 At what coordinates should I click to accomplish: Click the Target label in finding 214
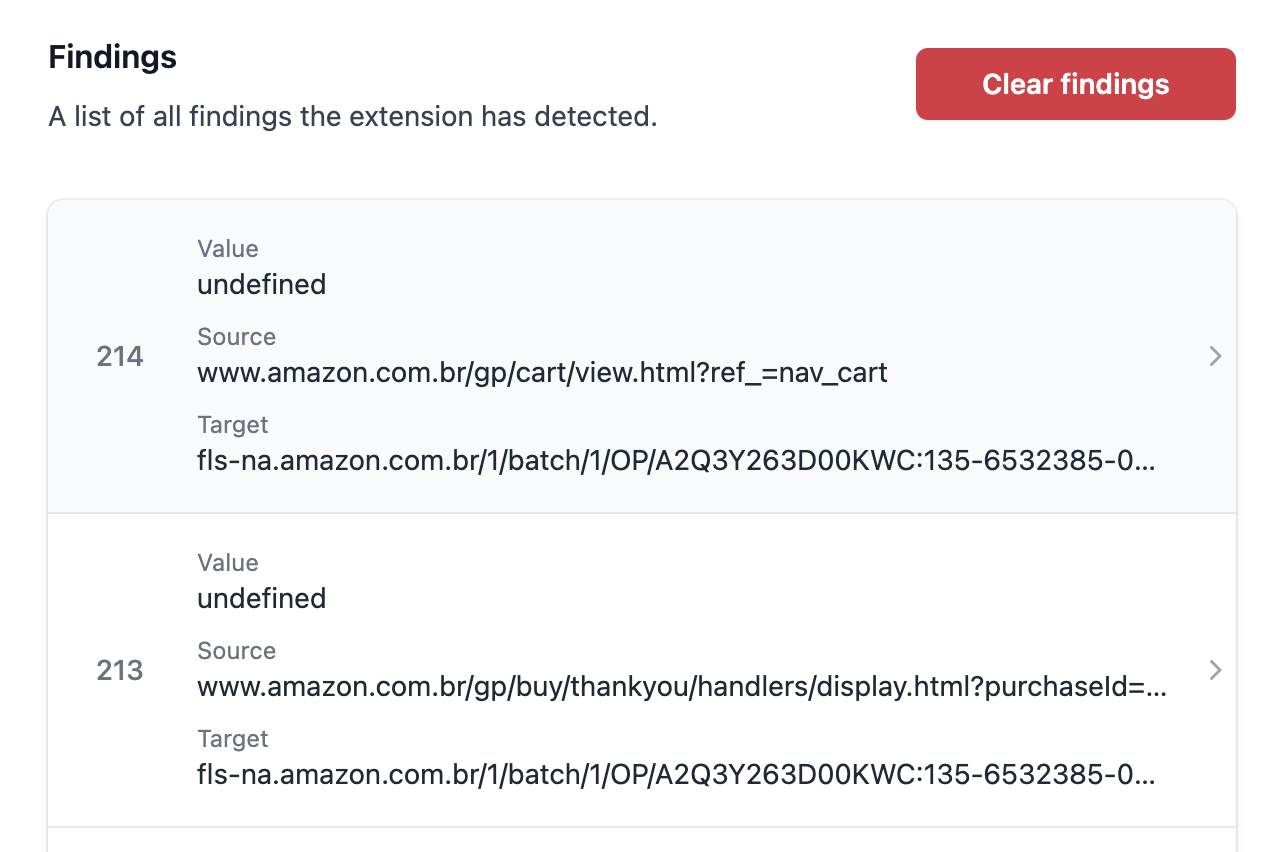(233, 425)
